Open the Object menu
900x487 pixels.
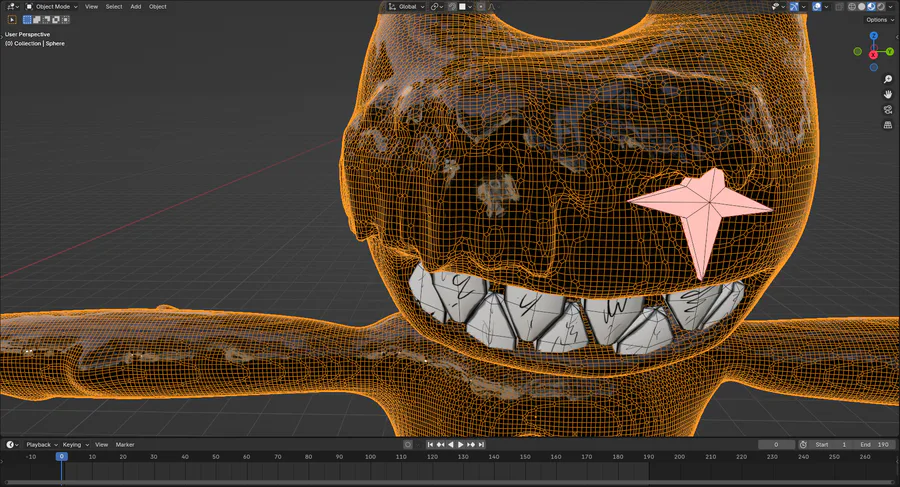(x=157, y=6)
